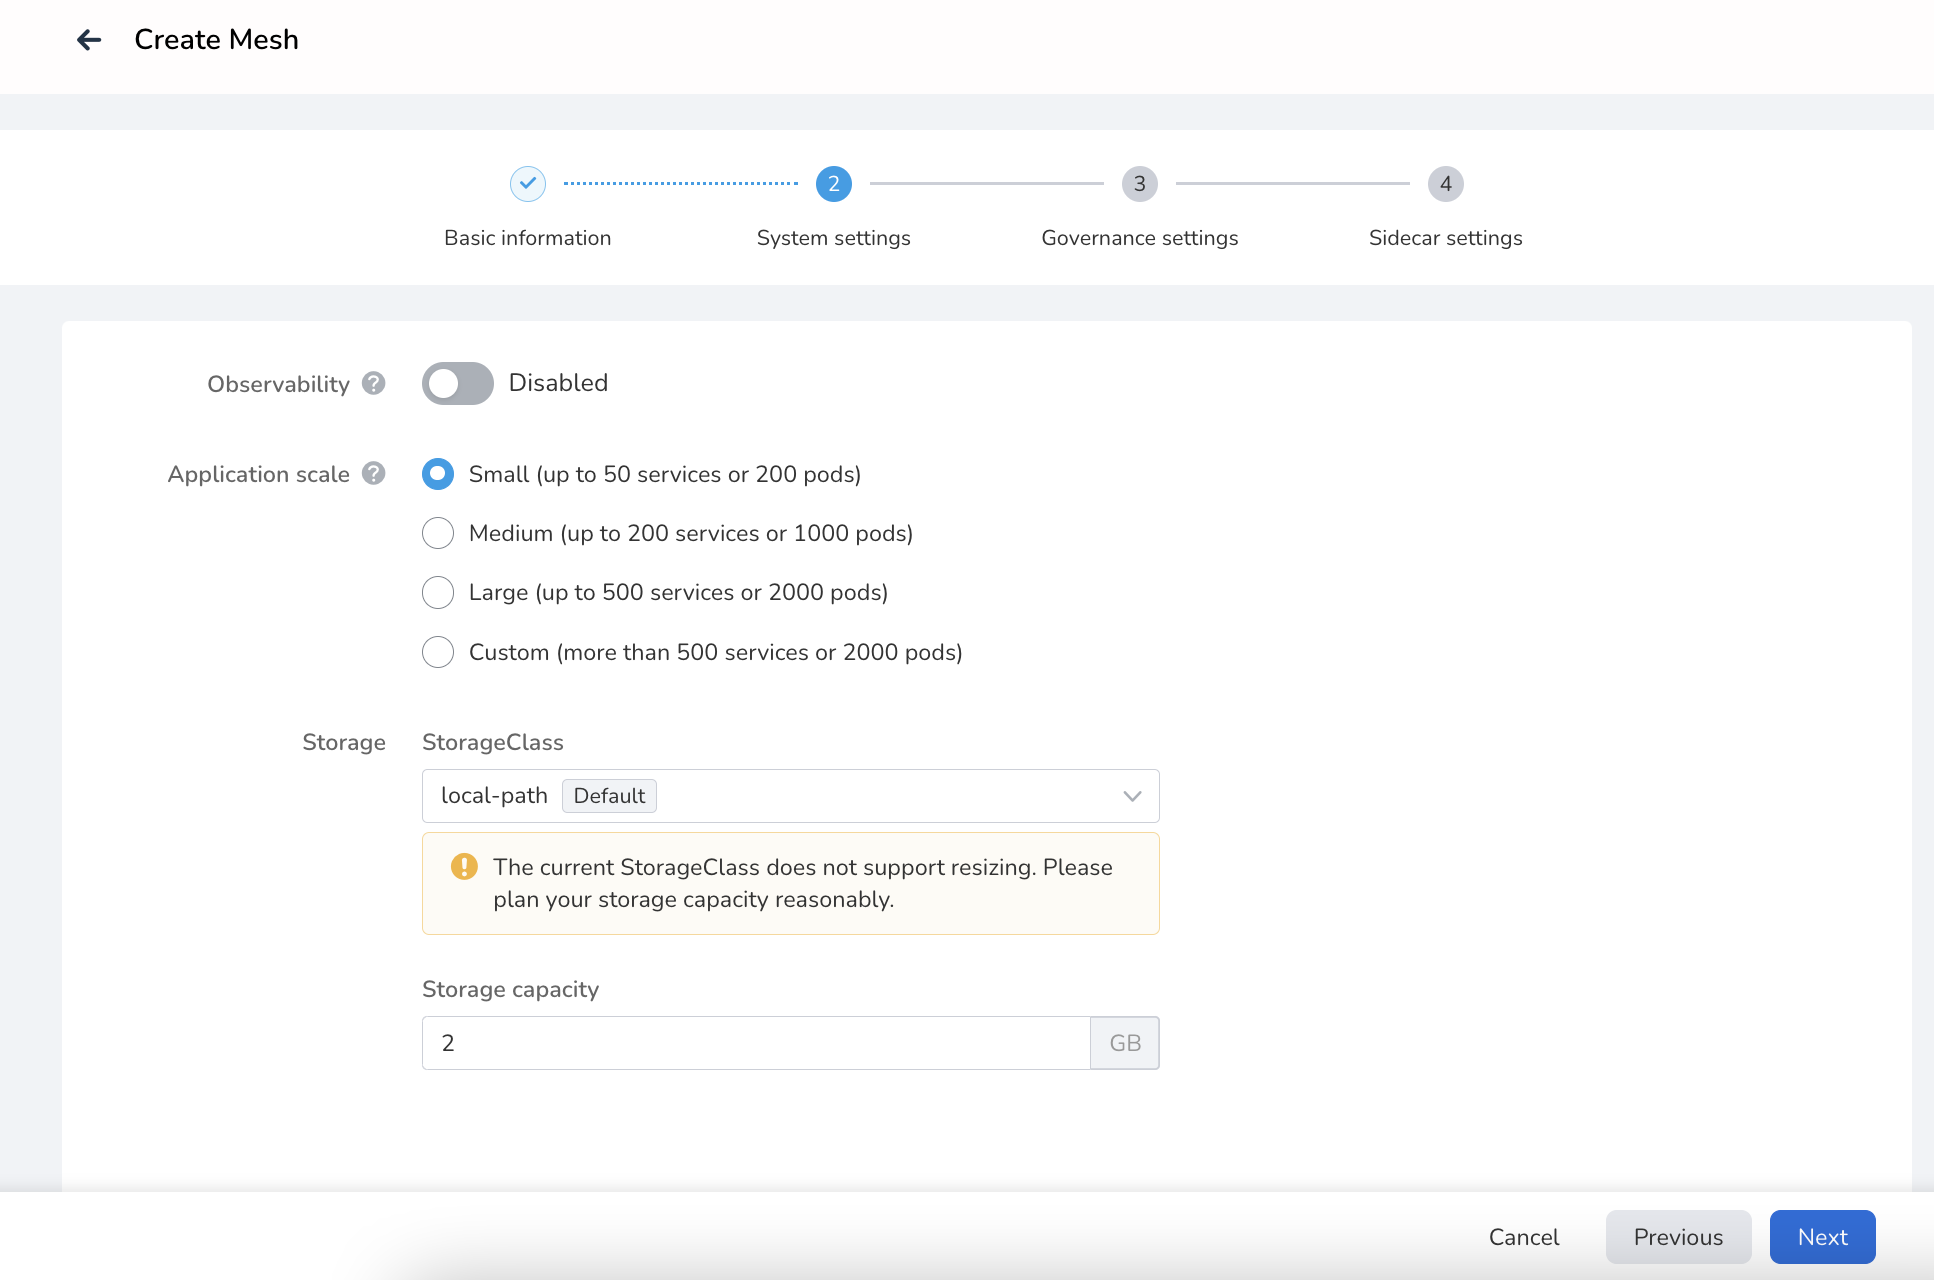Select Medium application scale radio button

[438, 533]
